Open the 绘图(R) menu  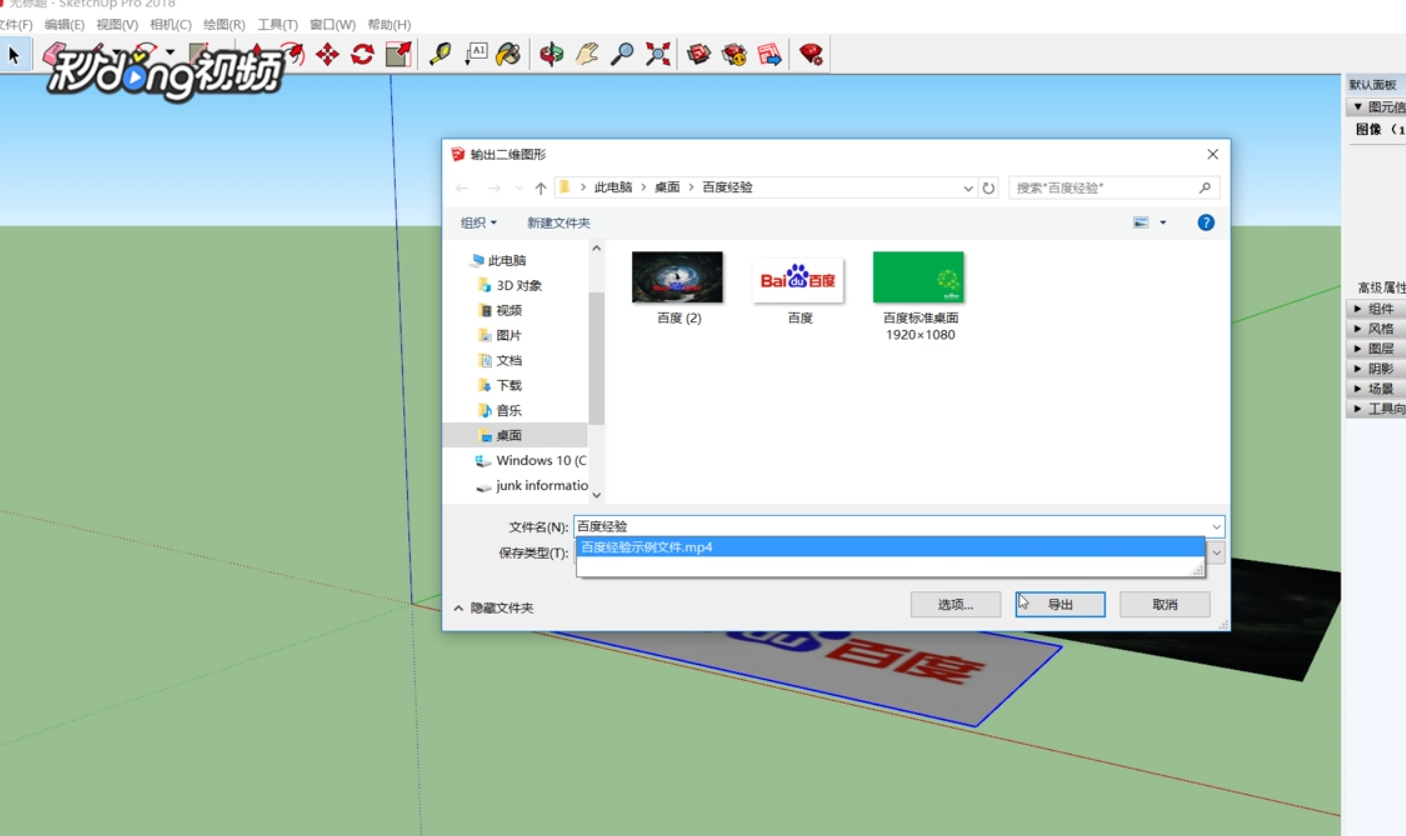tap(224, 24)
